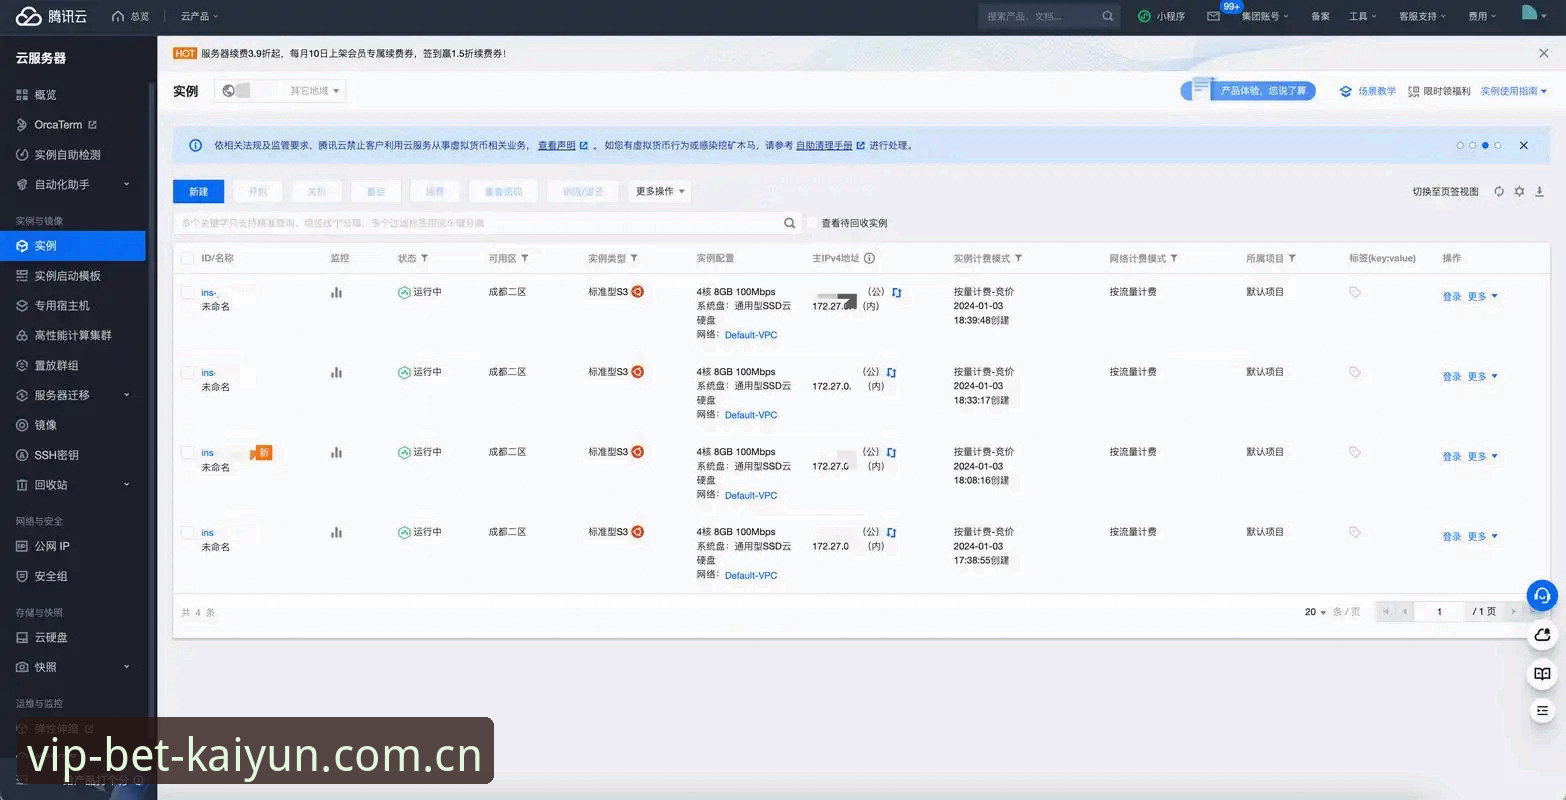The height and width of the screenshot is (800, 1566).
Task: Click 切换至页签视图 link
Action: click(x=1445, y=191)
